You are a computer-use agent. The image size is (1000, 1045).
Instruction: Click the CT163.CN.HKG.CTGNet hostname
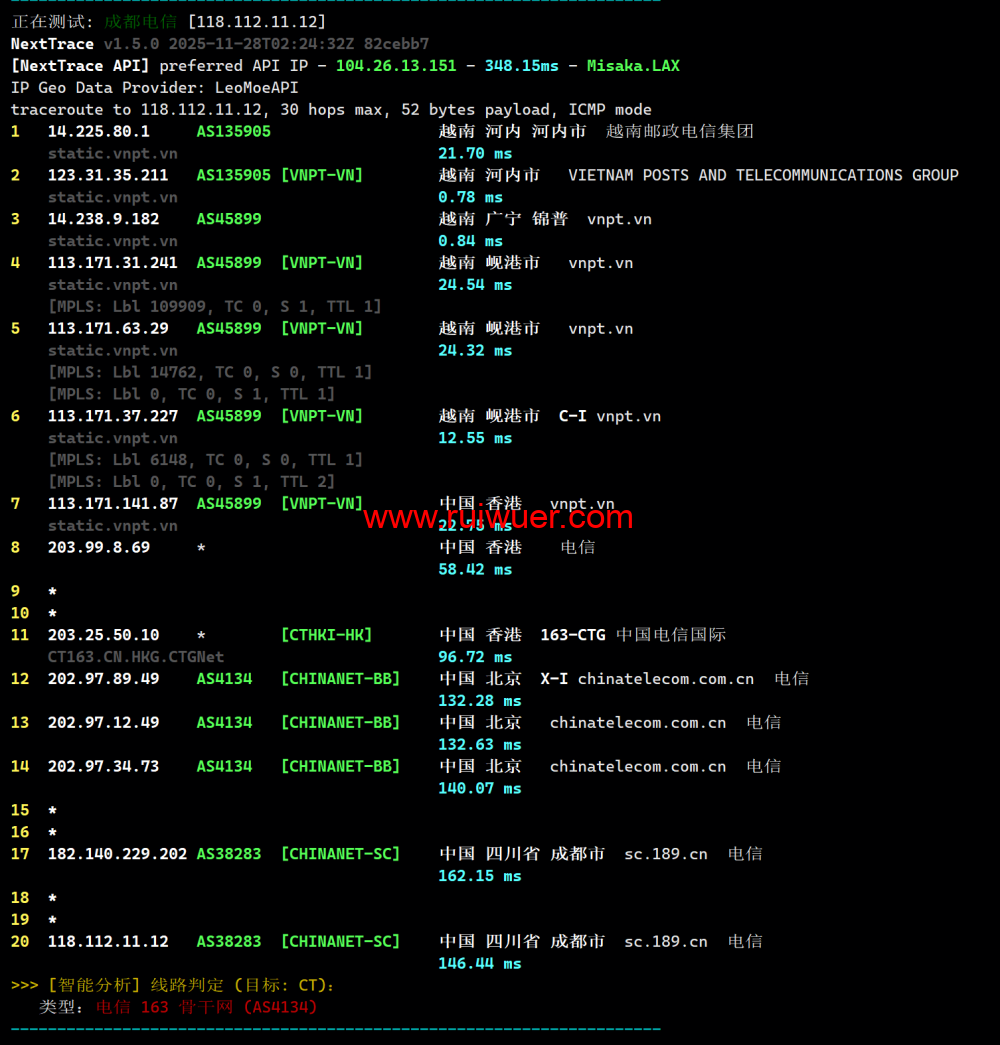[136, 657]
